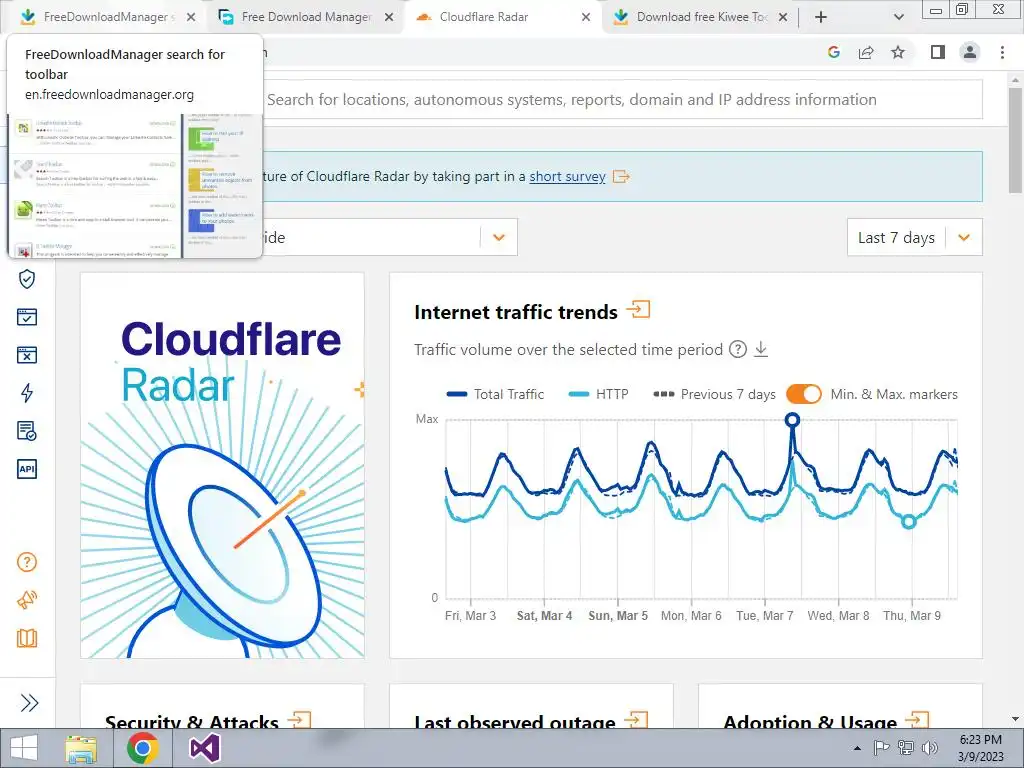Close the Kiwee Toolbar tab

coord(783,17)
